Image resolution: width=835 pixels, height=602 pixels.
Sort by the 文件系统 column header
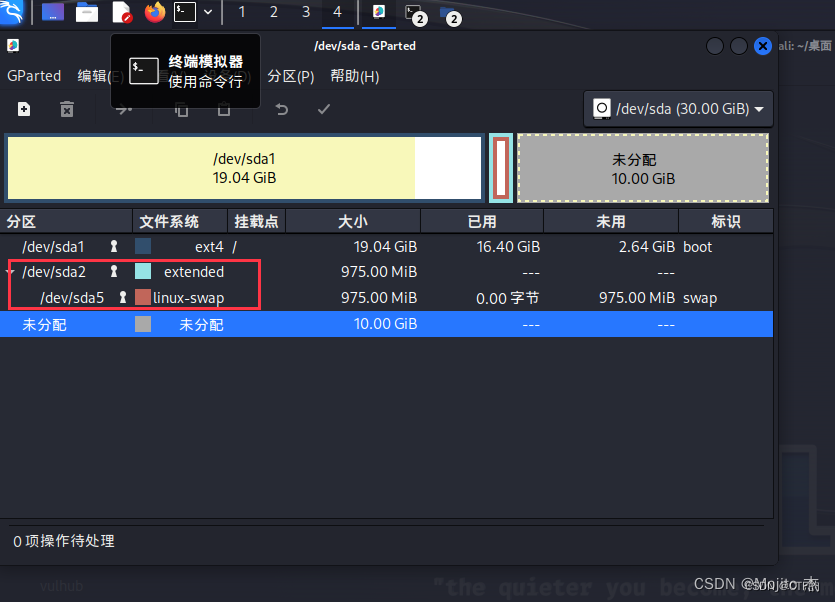(180, 221)
